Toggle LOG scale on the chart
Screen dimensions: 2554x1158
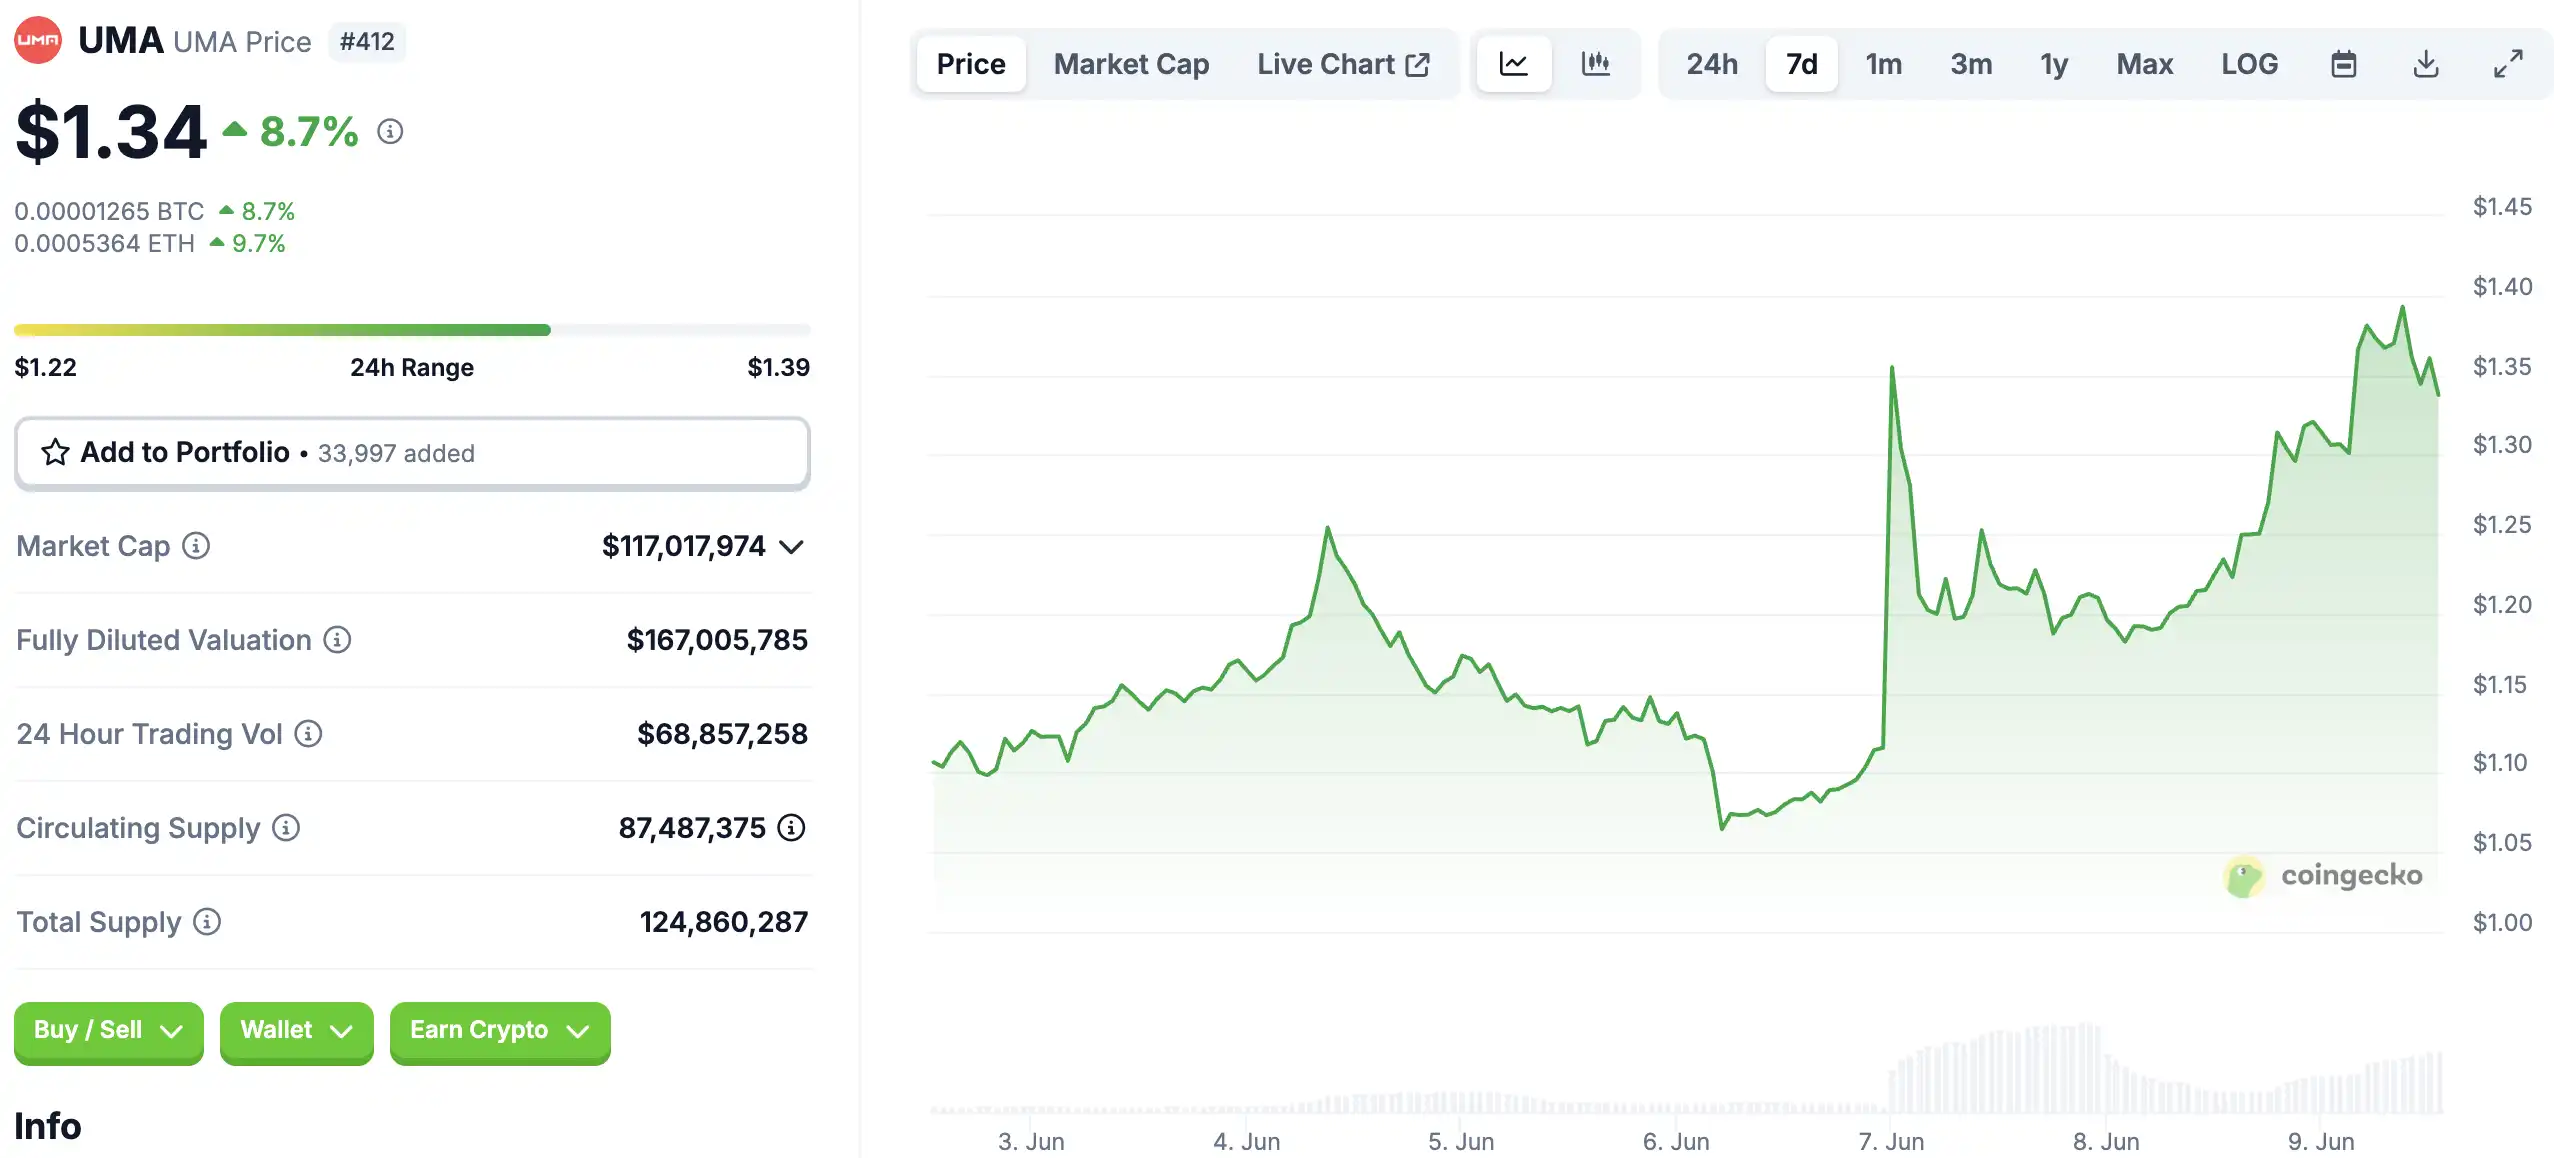click(x=2249, y=64)
